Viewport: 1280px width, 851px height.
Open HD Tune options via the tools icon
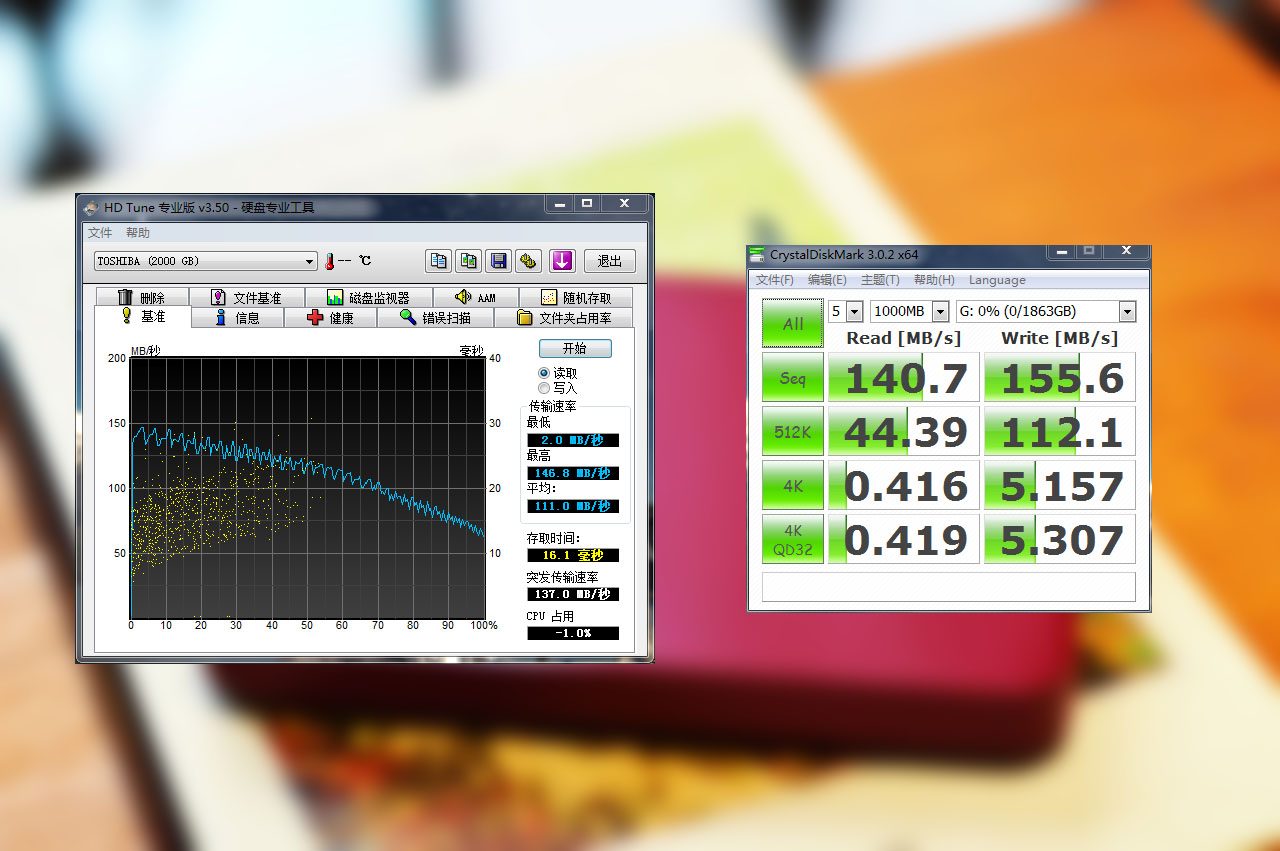[529, 261]
